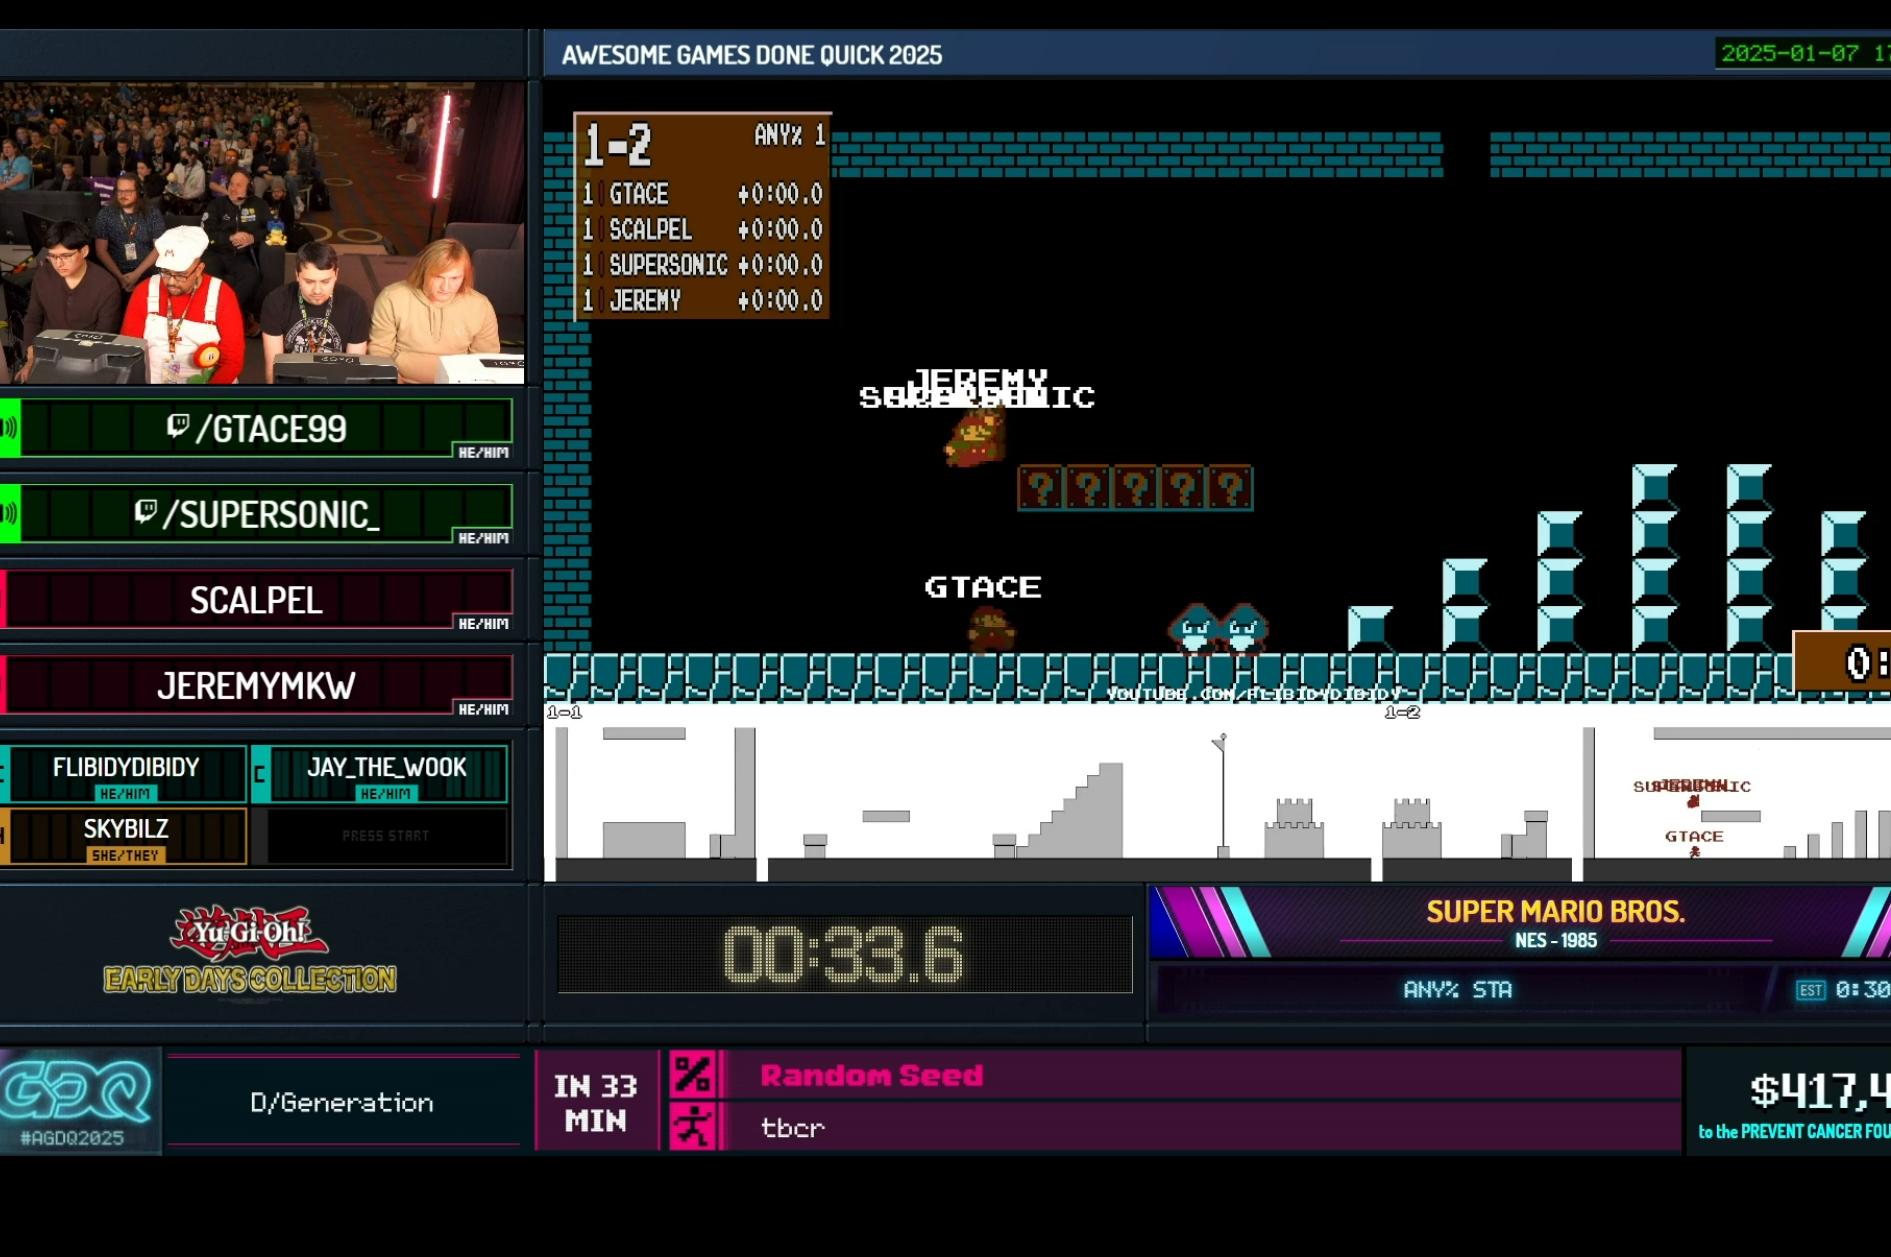
Task: Click the Prevent Cancer Foundation text
Action: pos(1795,1132)
